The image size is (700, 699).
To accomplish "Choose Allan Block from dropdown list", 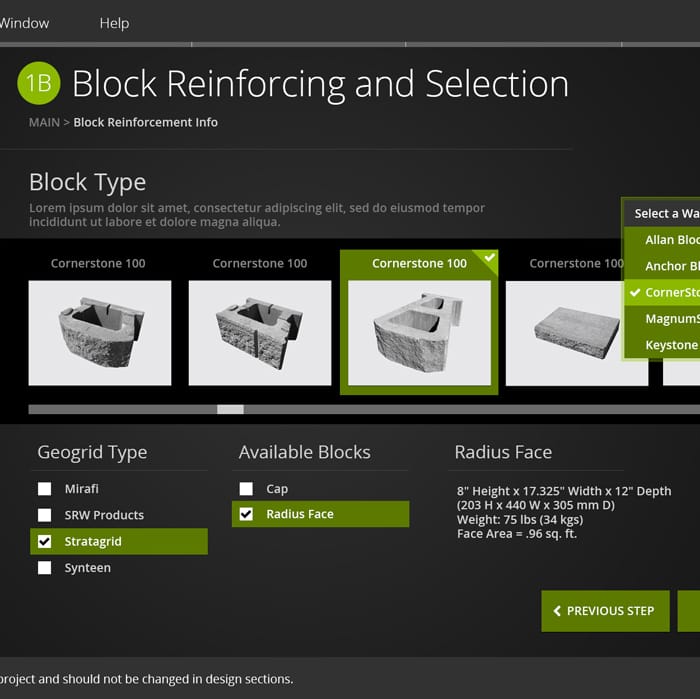I will (x=662, y=240).
